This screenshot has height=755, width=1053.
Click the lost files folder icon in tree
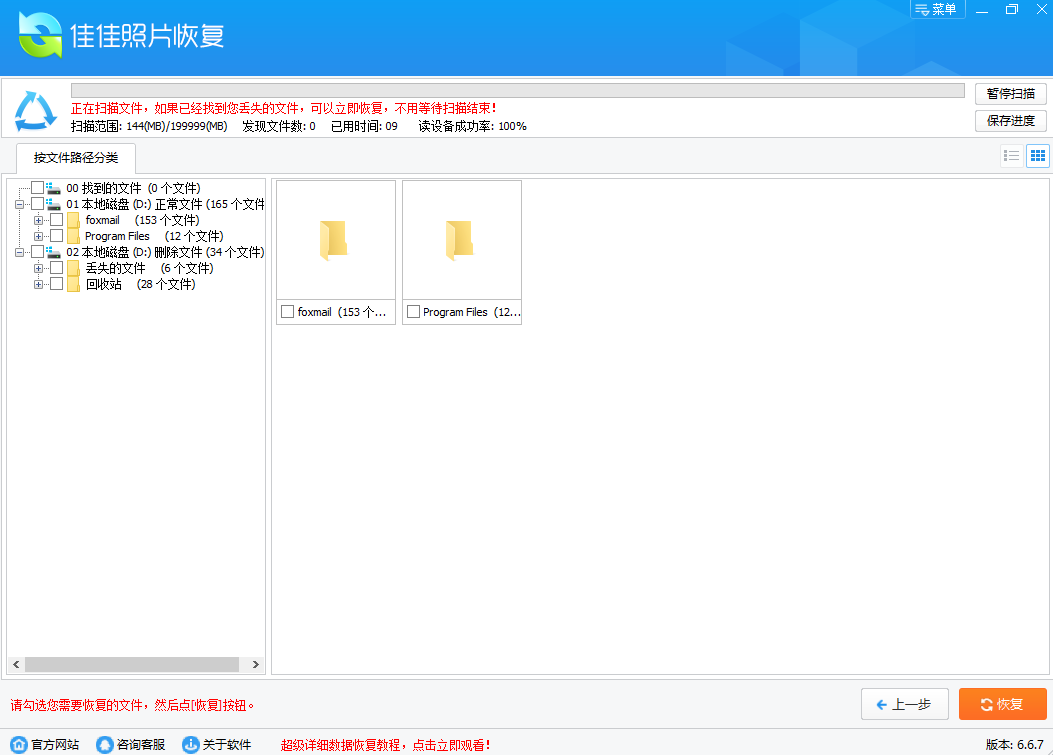(73, 268)
